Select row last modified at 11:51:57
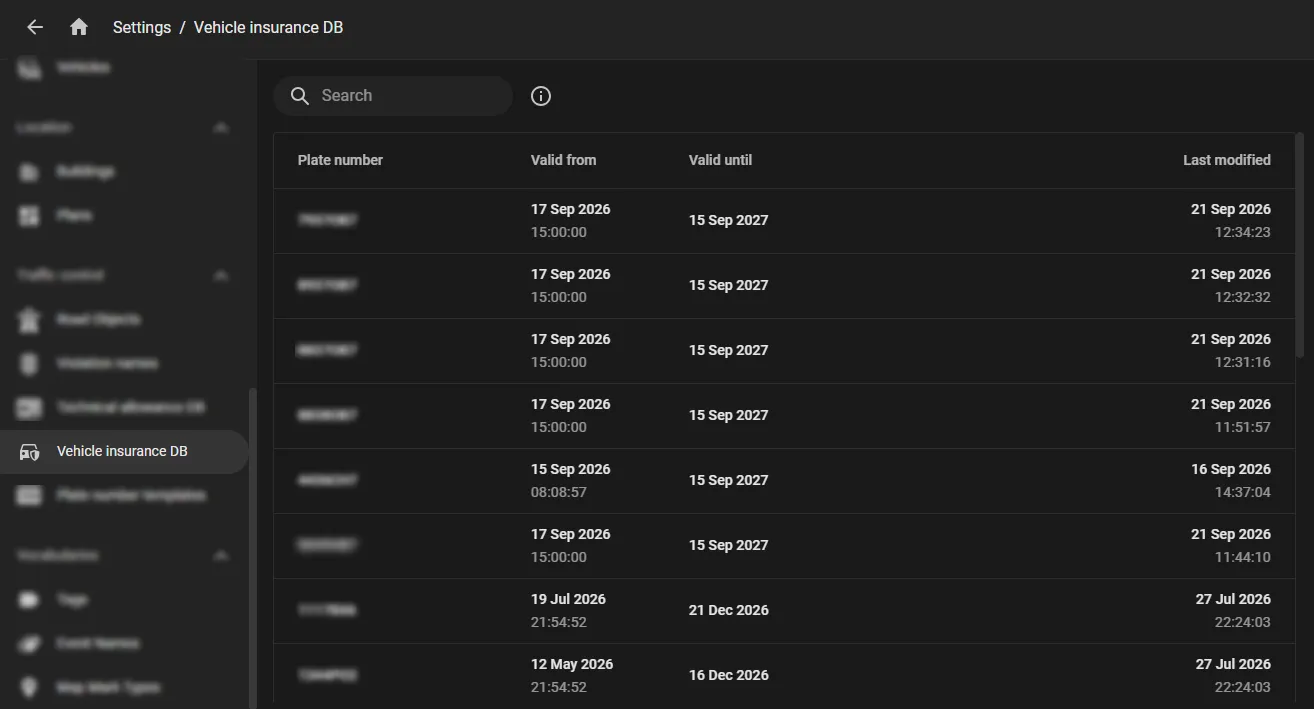 pyautogui.click(x=784, y=416)
